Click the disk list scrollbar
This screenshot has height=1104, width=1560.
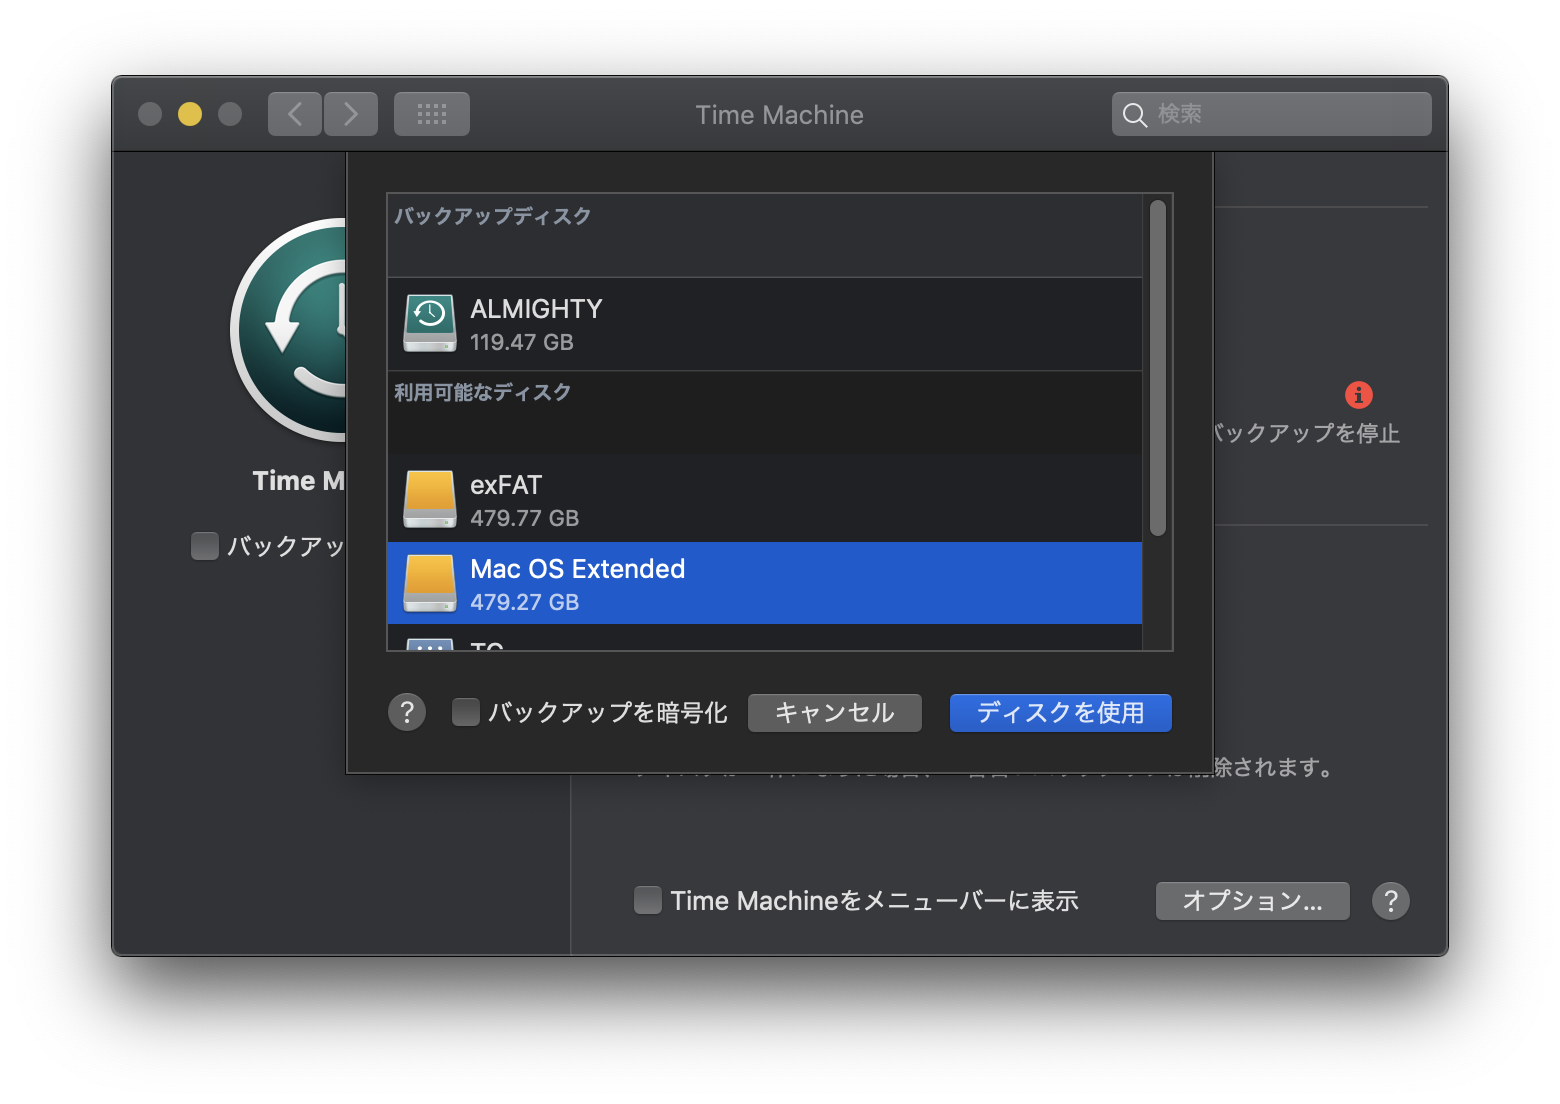click(1158, 368)
